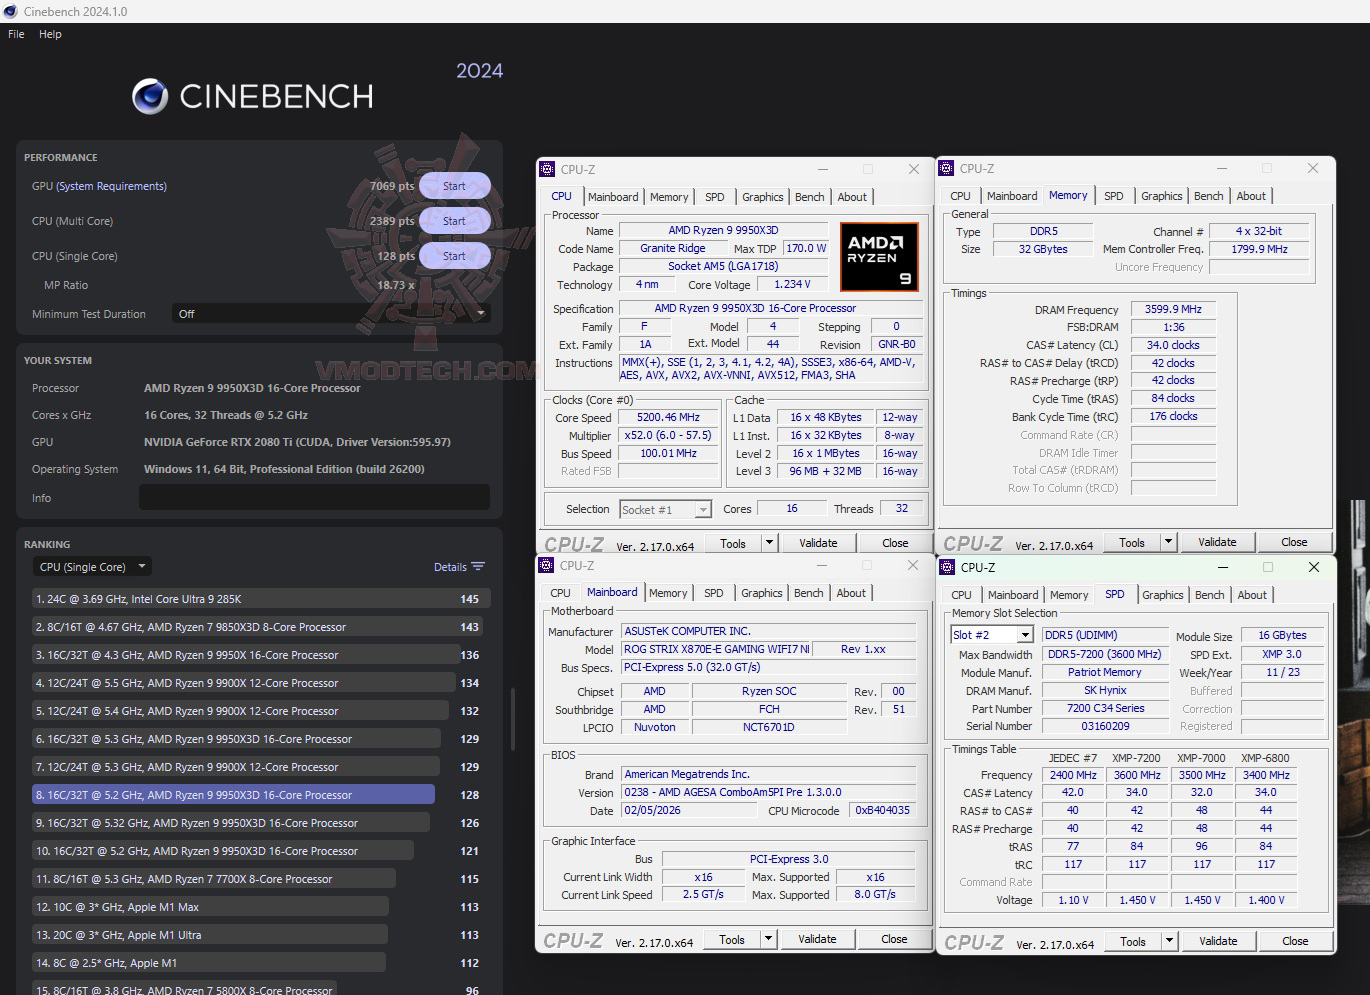The width and height of the screenshot is (1370, 995).
Task: Switch to SPD tab in top-right CPU-Z window
Action: pyautogui.click(x=1114, y=196)
